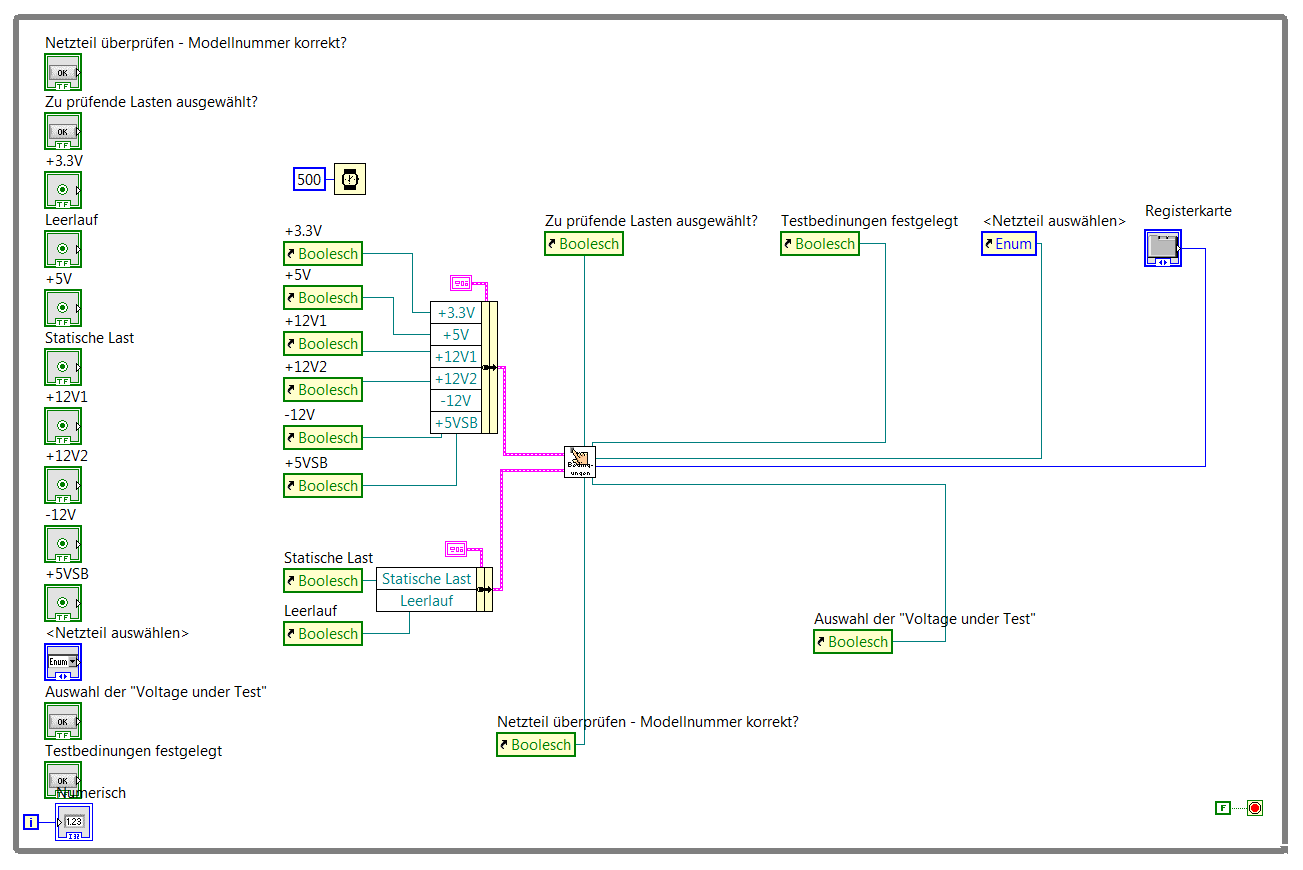
Task: Click Netzteil überprüfen Boolesch node at bottom
Action: tap(536, 745)
